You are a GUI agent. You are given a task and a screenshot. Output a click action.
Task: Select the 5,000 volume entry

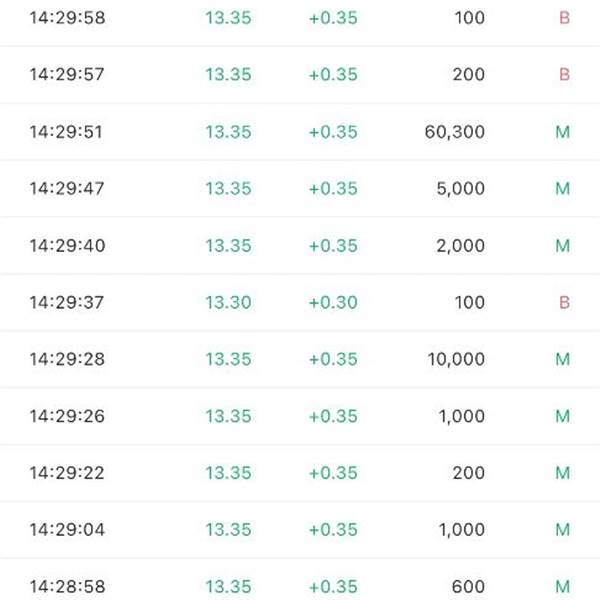460,189
